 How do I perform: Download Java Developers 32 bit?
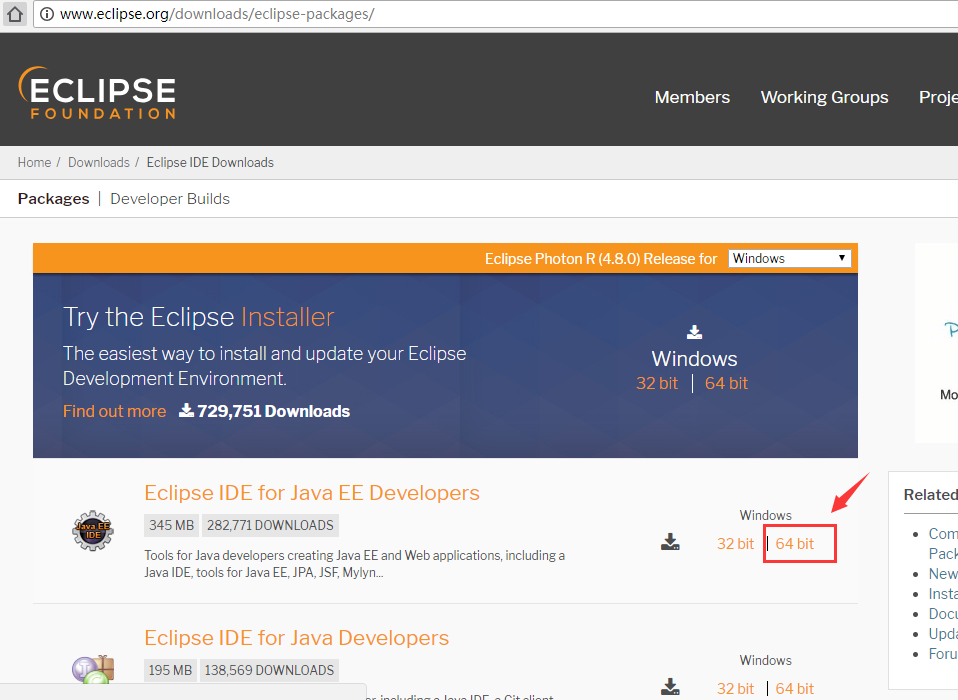pos(735,688)
